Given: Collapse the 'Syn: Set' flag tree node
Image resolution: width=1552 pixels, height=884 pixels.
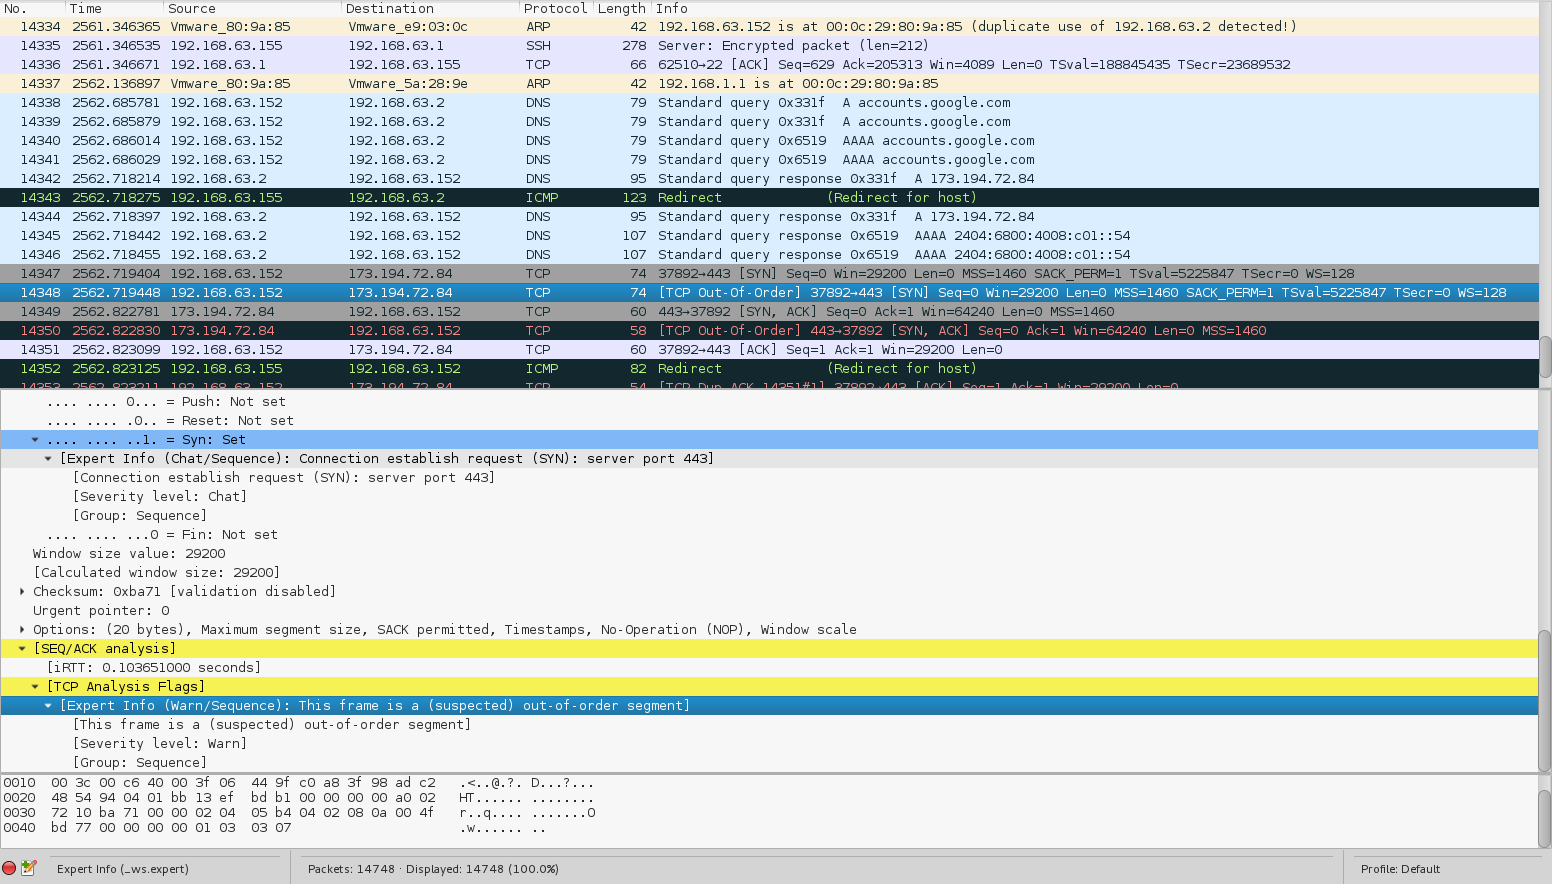Looking at the screenshot, I should (x=35, y=440).
